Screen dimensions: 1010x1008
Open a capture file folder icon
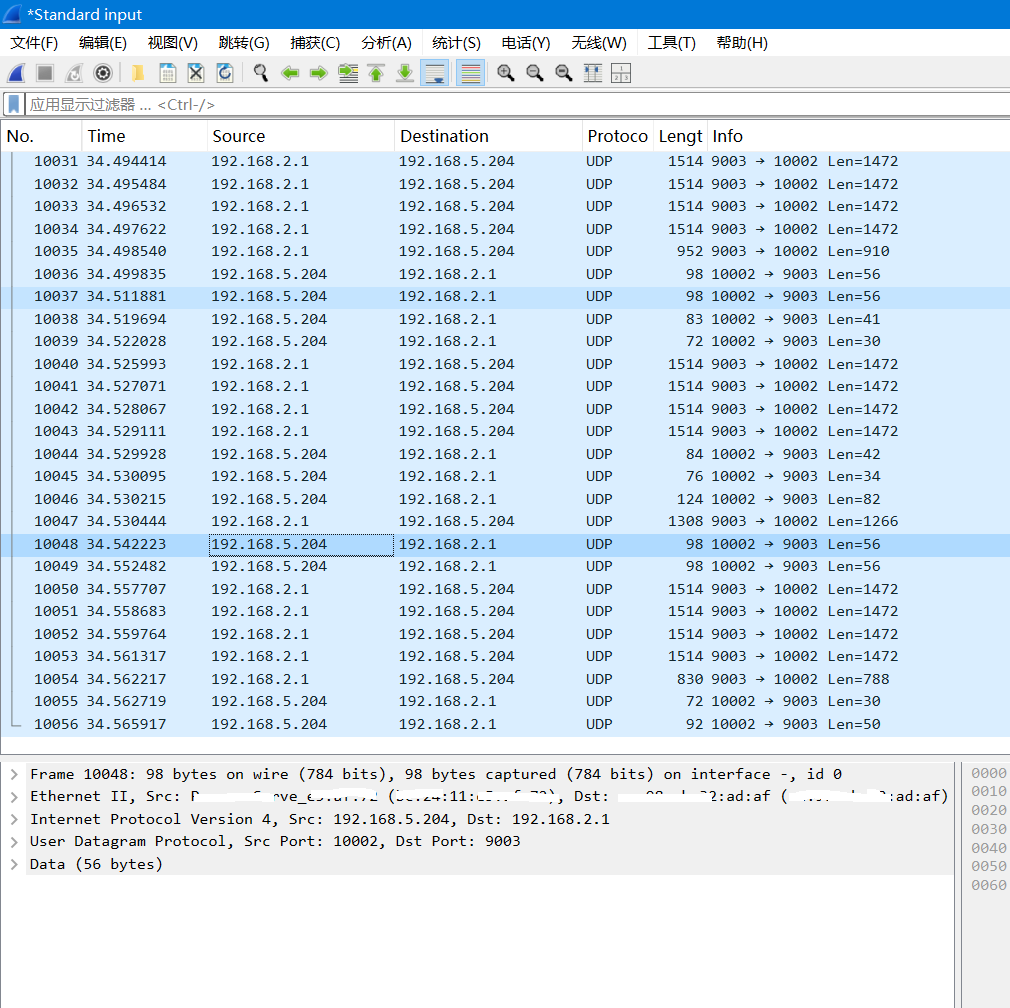[138, 73]
